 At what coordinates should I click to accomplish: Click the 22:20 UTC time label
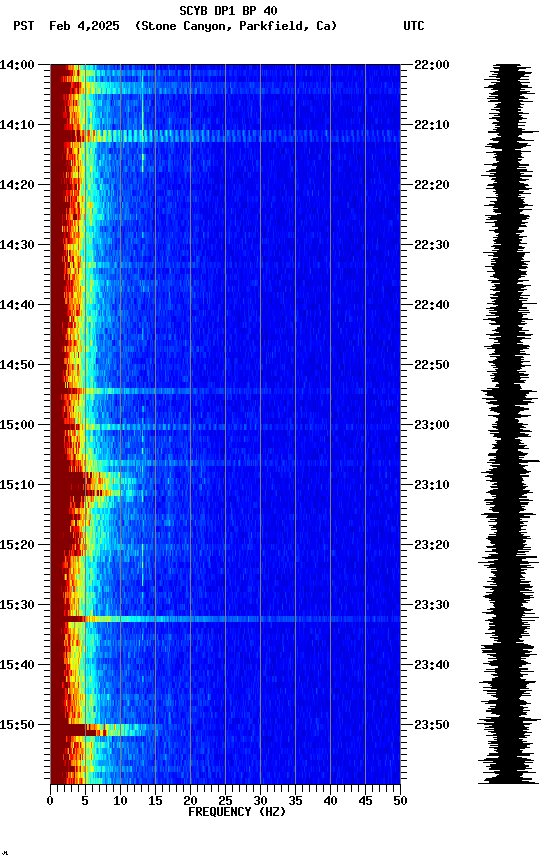[x=432, y=185]
